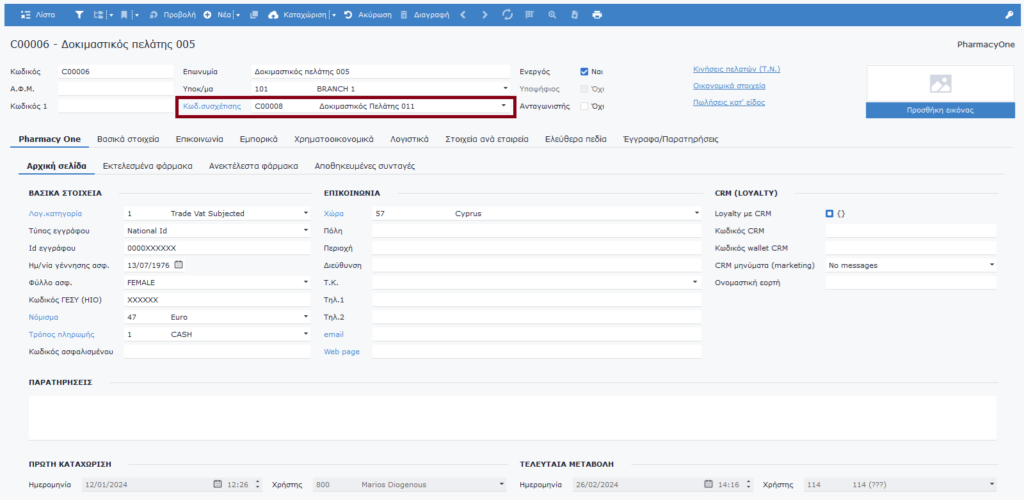The image size is (1024, 500).
Task: Open calendar picker for birth date
Action: click(x=179, y=265)
